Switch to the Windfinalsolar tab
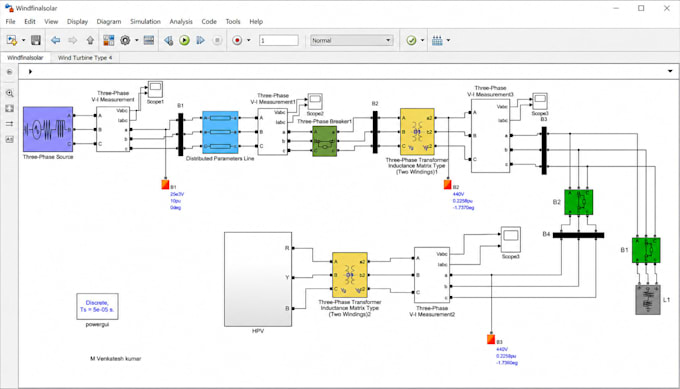The width and height of the screenshot is (680, 389). [25, 57]
